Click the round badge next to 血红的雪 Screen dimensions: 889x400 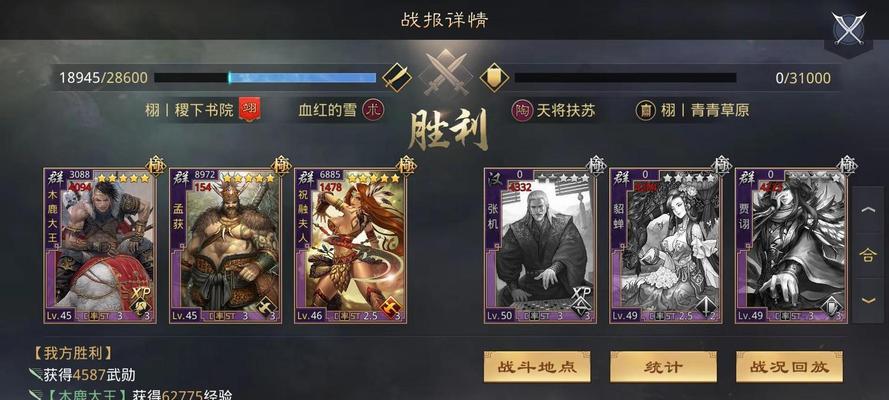[x=373, y=110]
